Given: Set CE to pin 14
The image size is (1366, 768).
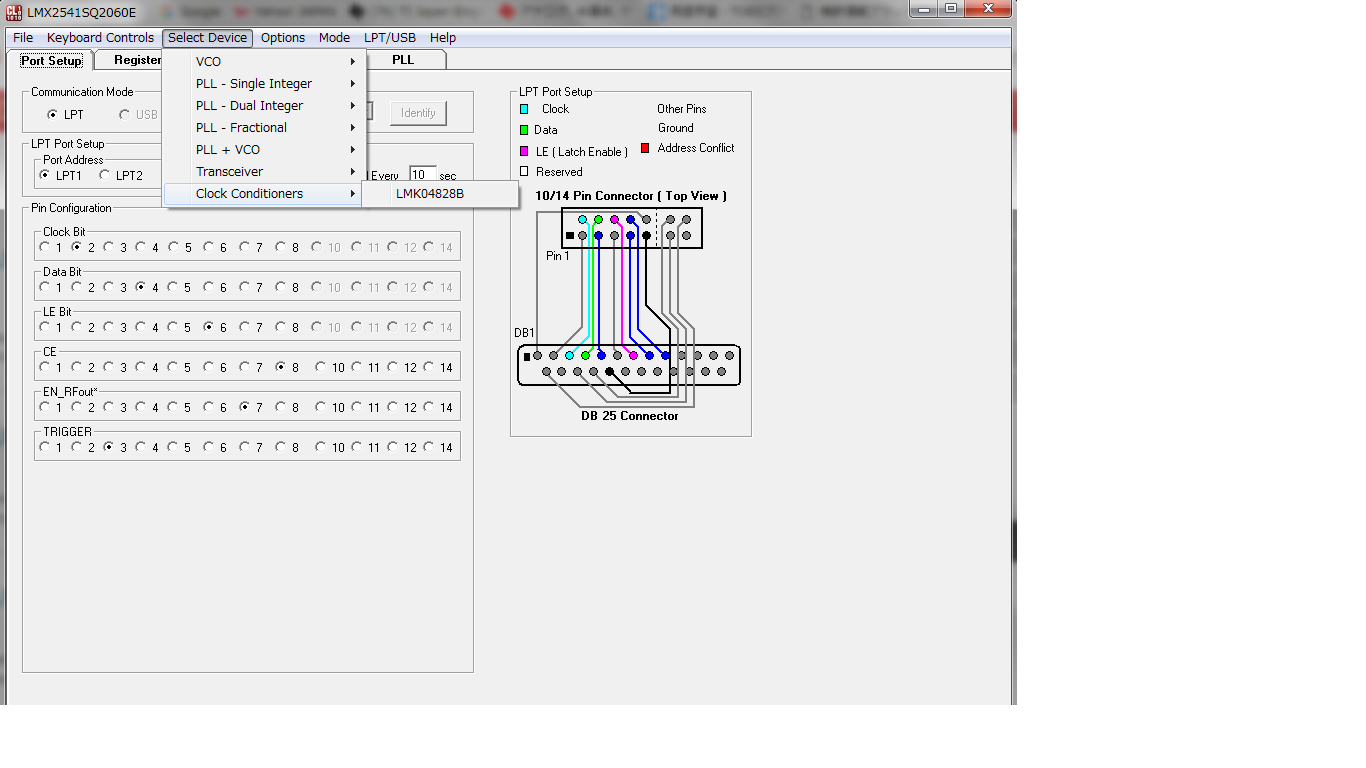Looking at the screenshot, I should (429, 367).
